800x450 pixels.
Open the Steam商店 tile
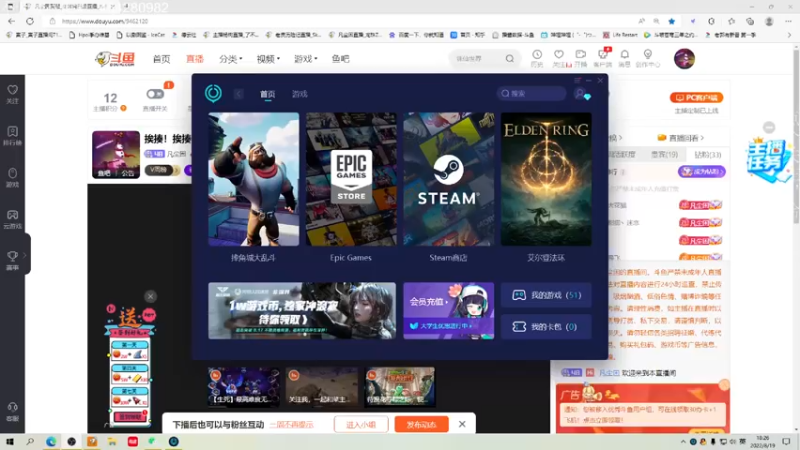coord(448,179)
